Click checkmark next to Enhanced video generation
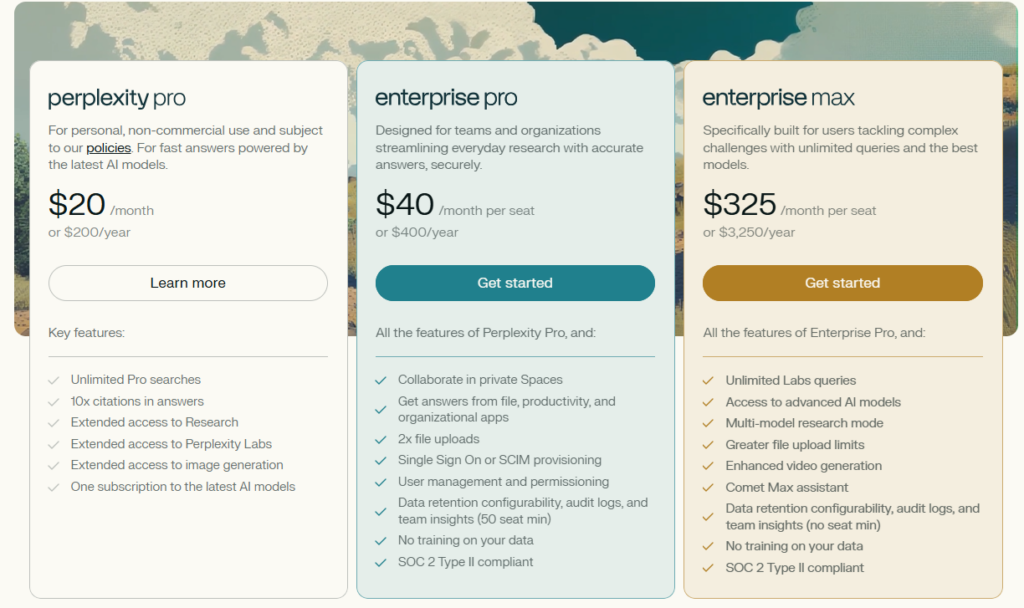 point(708,466)
